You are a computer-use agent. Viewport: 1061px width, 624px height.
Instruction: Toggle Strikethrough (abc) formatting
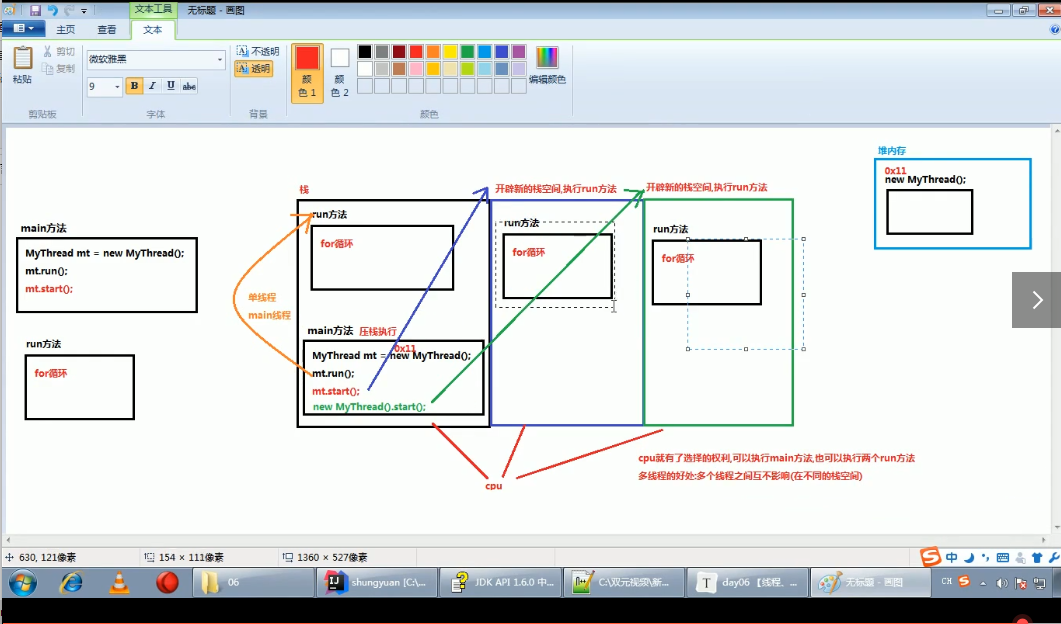(x=189, y=86)
